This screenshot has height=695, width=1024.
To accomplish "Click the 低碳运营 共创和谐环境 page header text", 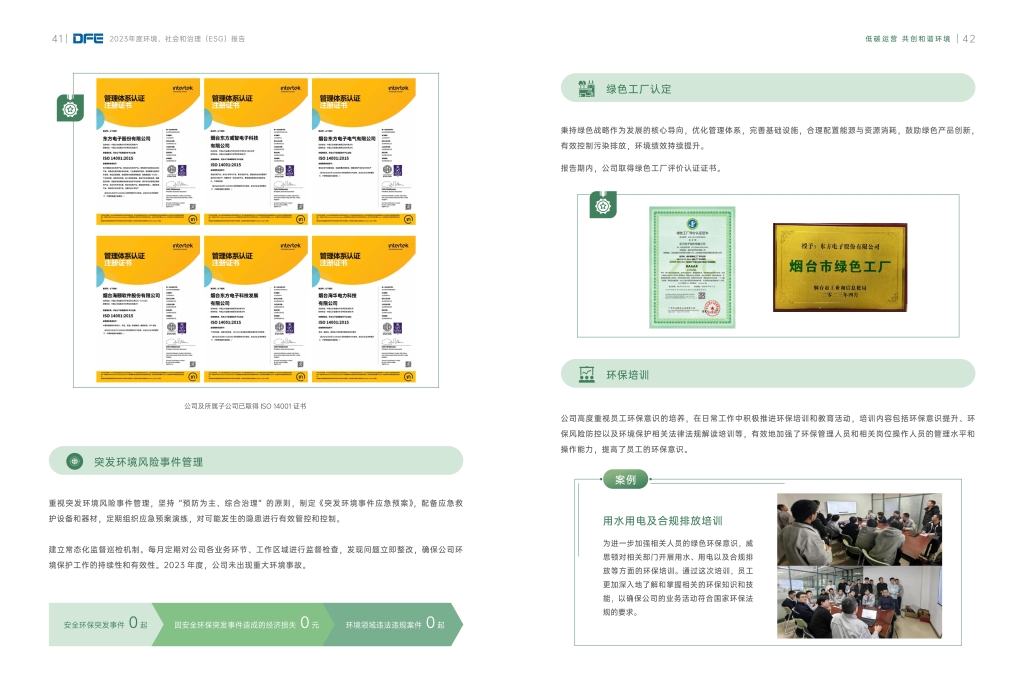I will click(x=907, y=38).
